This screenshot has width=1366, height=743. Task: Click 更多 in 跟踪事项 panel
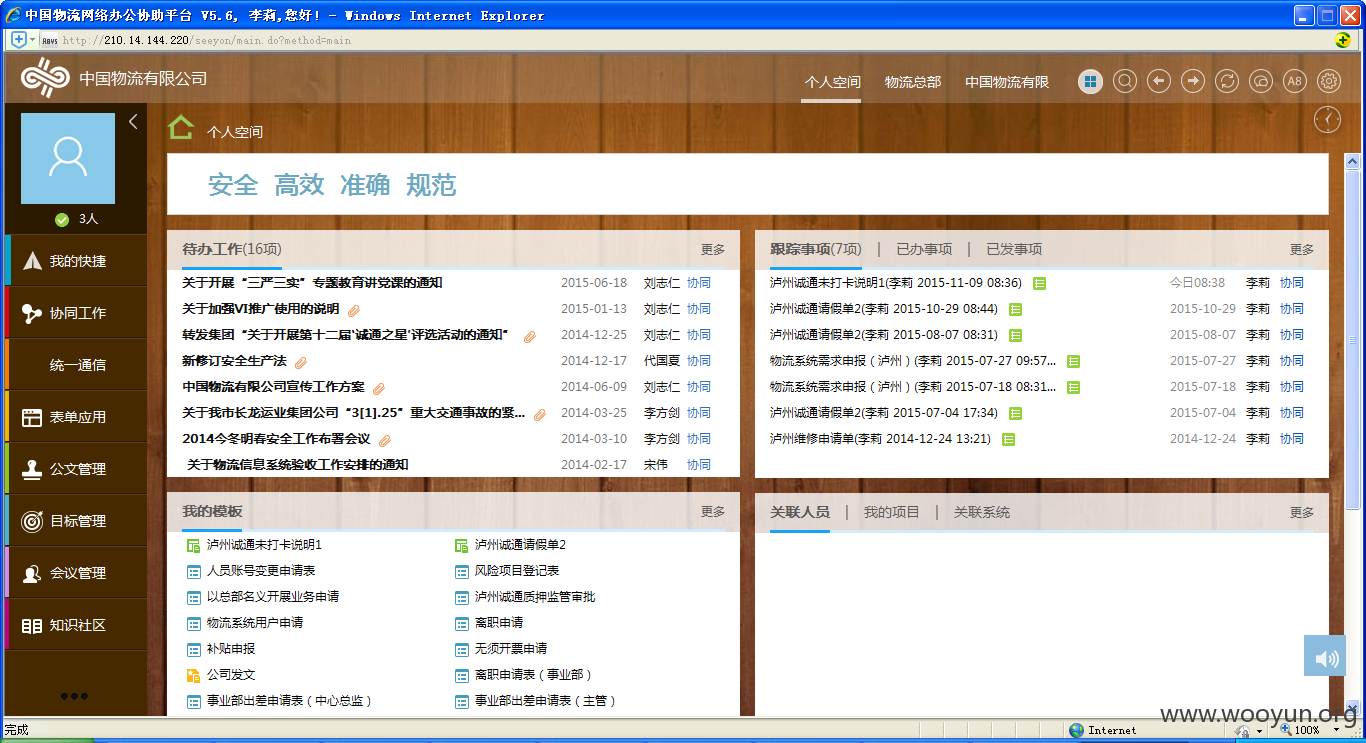tap(1302, 249)
